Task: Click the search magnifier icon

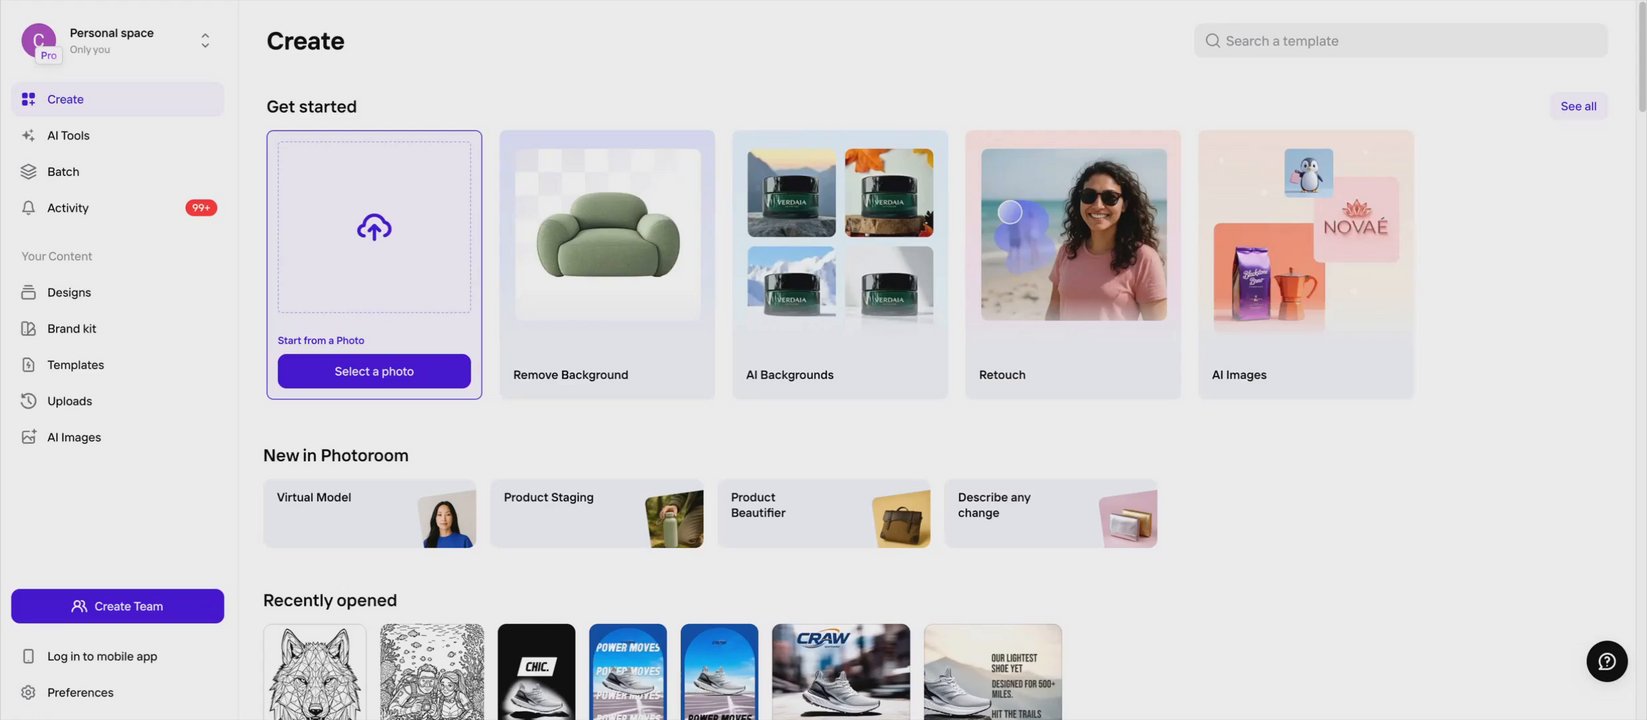Action: (x=1212, y=41)
